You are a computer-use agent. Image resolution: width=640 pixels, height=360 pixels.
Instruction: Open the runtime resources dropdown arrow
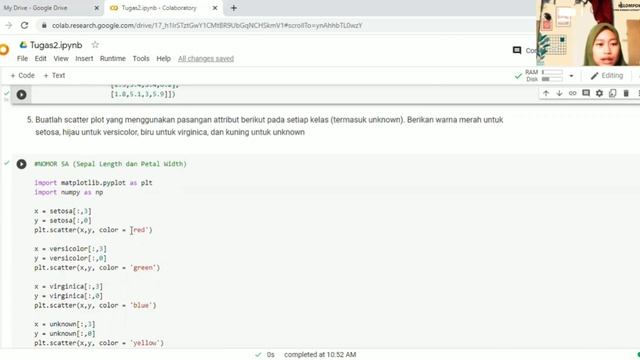tap(571, 76)
